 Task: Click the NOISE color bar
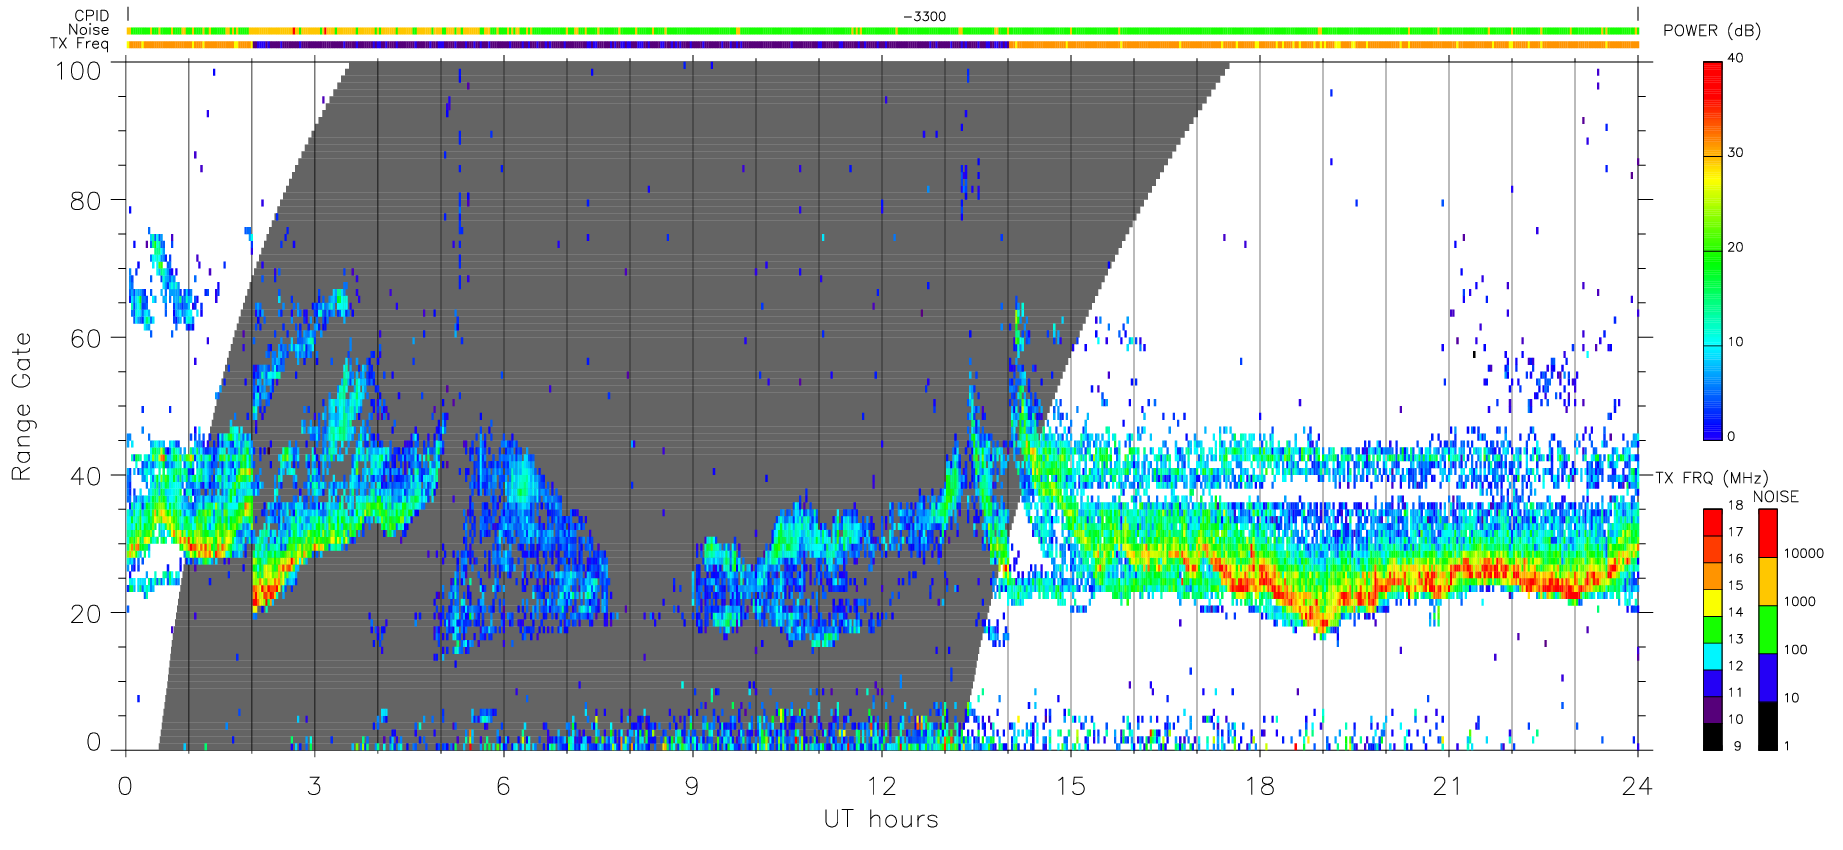coord(1768,629)
